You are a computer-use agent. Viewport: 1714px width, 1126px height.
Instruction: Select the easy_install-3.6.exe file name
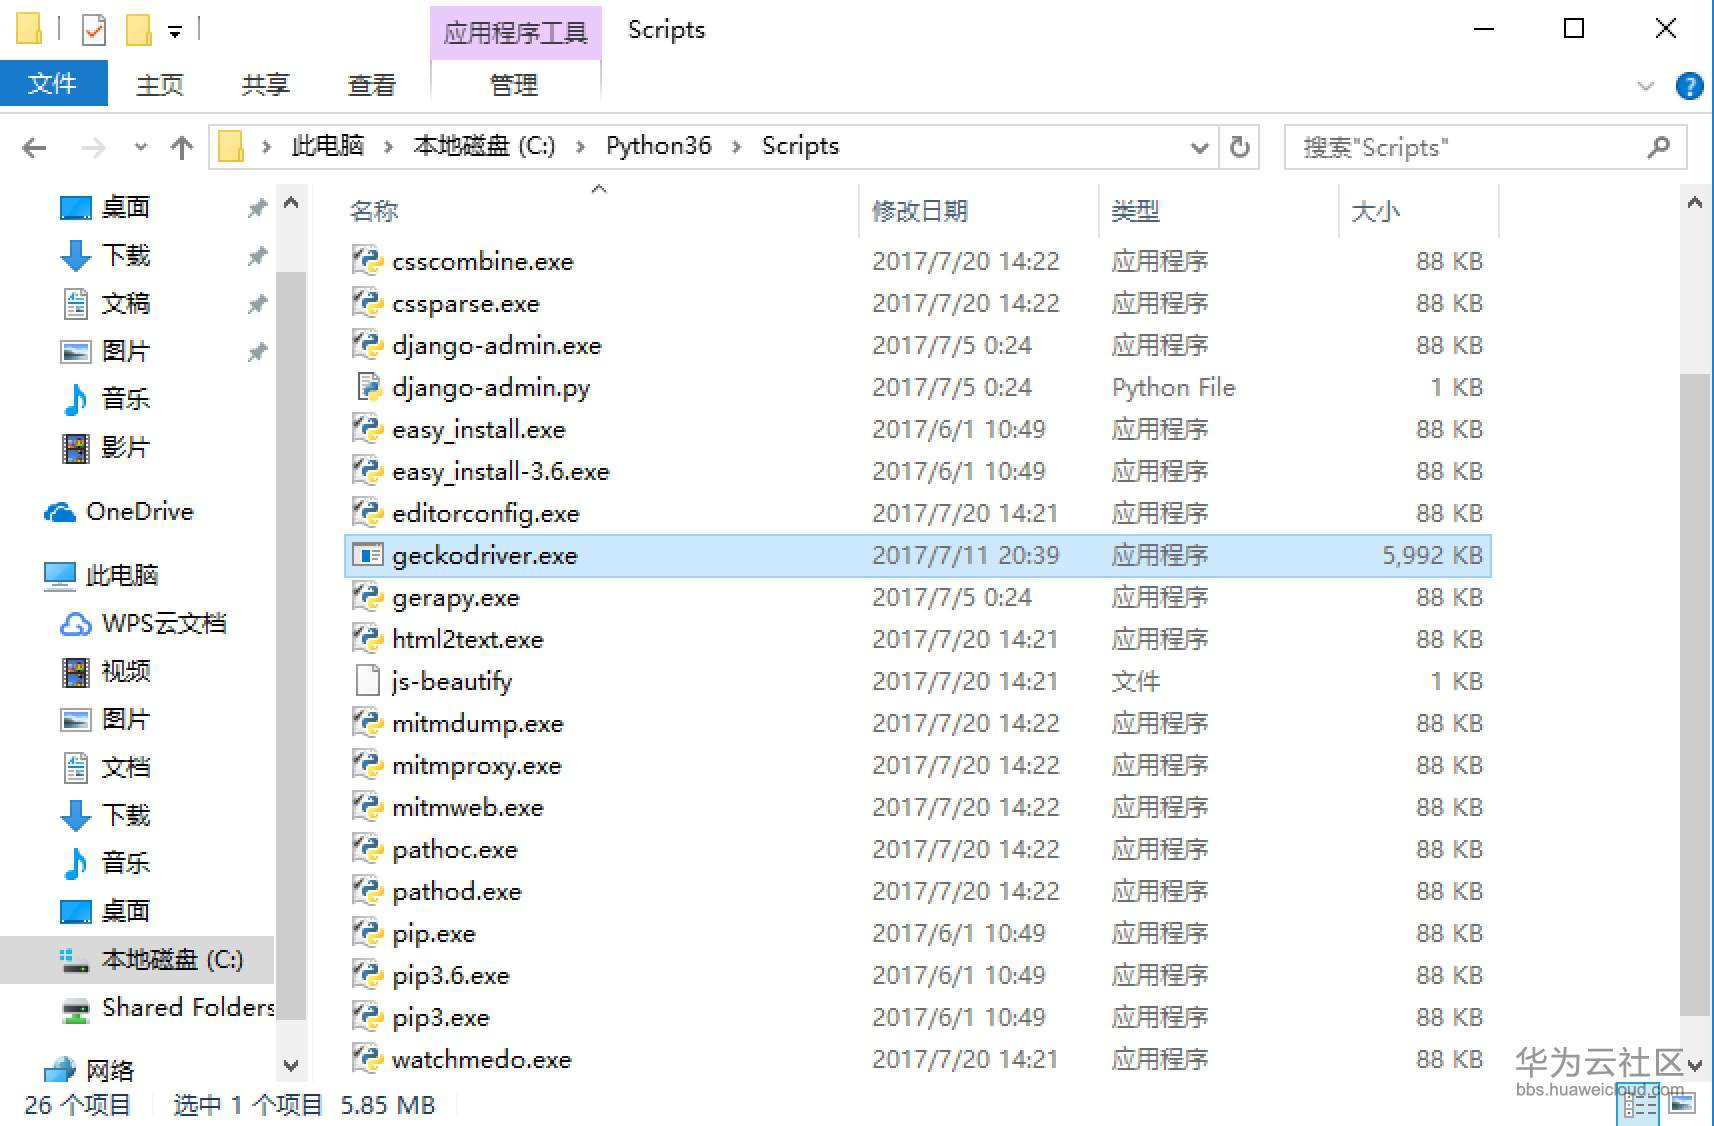501,471
